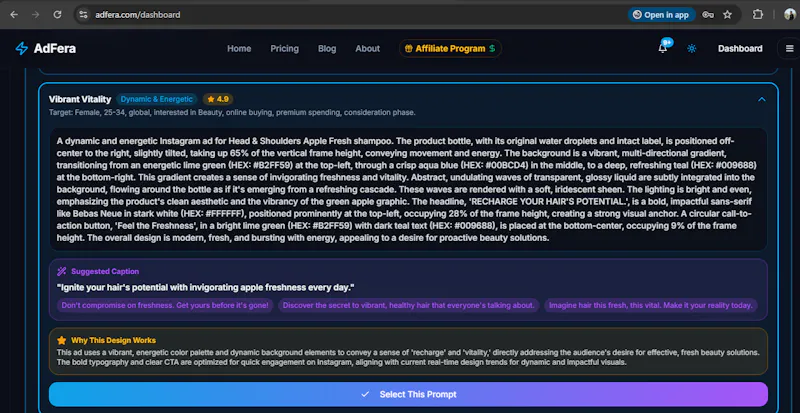Go back with the browser back arrow
The height and width of the screenshot is (413, 800).
click(14, 15)
